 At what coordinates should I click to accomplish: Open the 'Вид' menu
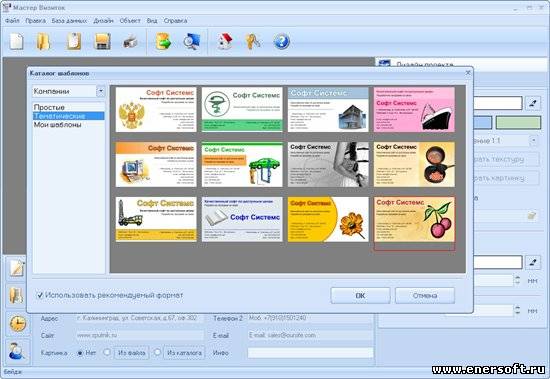coord(152,21)
